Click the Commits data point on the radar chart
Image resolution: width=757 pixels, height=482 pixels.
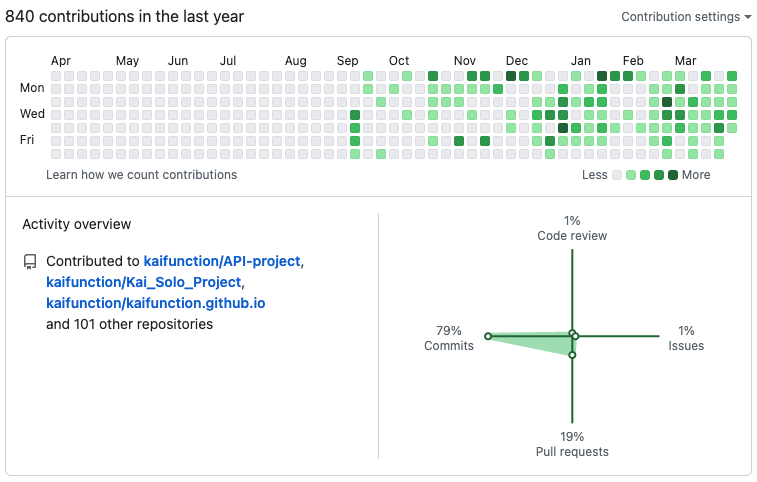[x=488, y=336]
